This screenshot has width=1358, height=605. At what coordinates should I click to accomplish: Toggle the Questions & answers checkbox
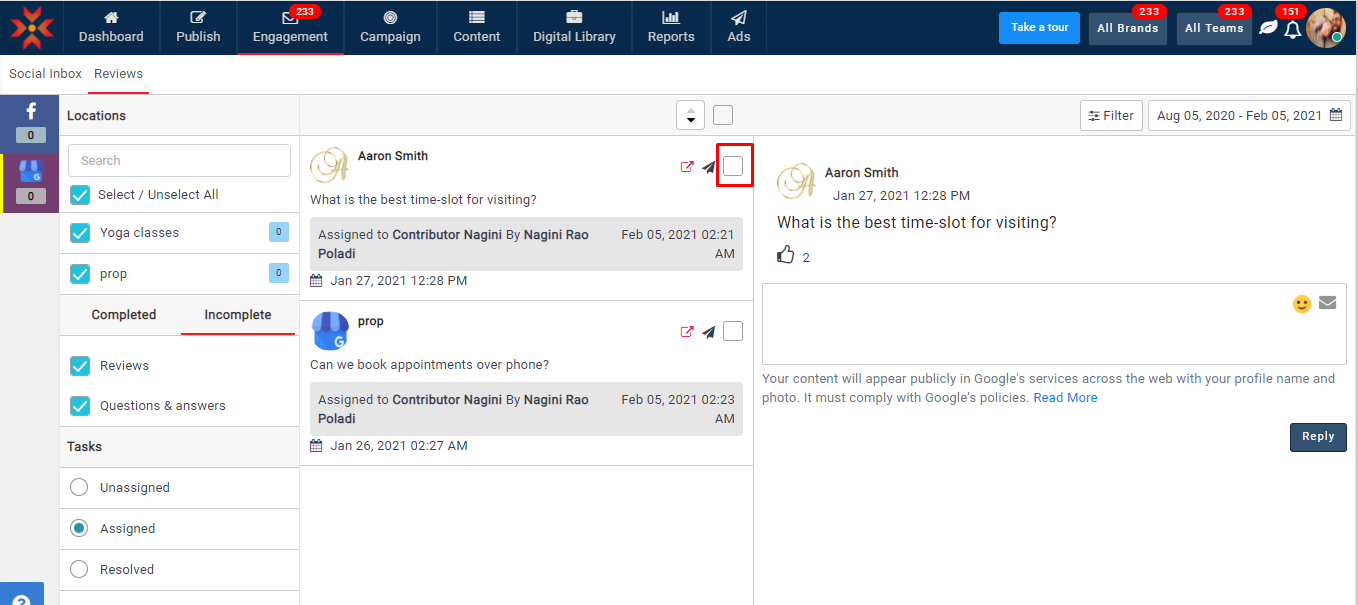point(80,406)
